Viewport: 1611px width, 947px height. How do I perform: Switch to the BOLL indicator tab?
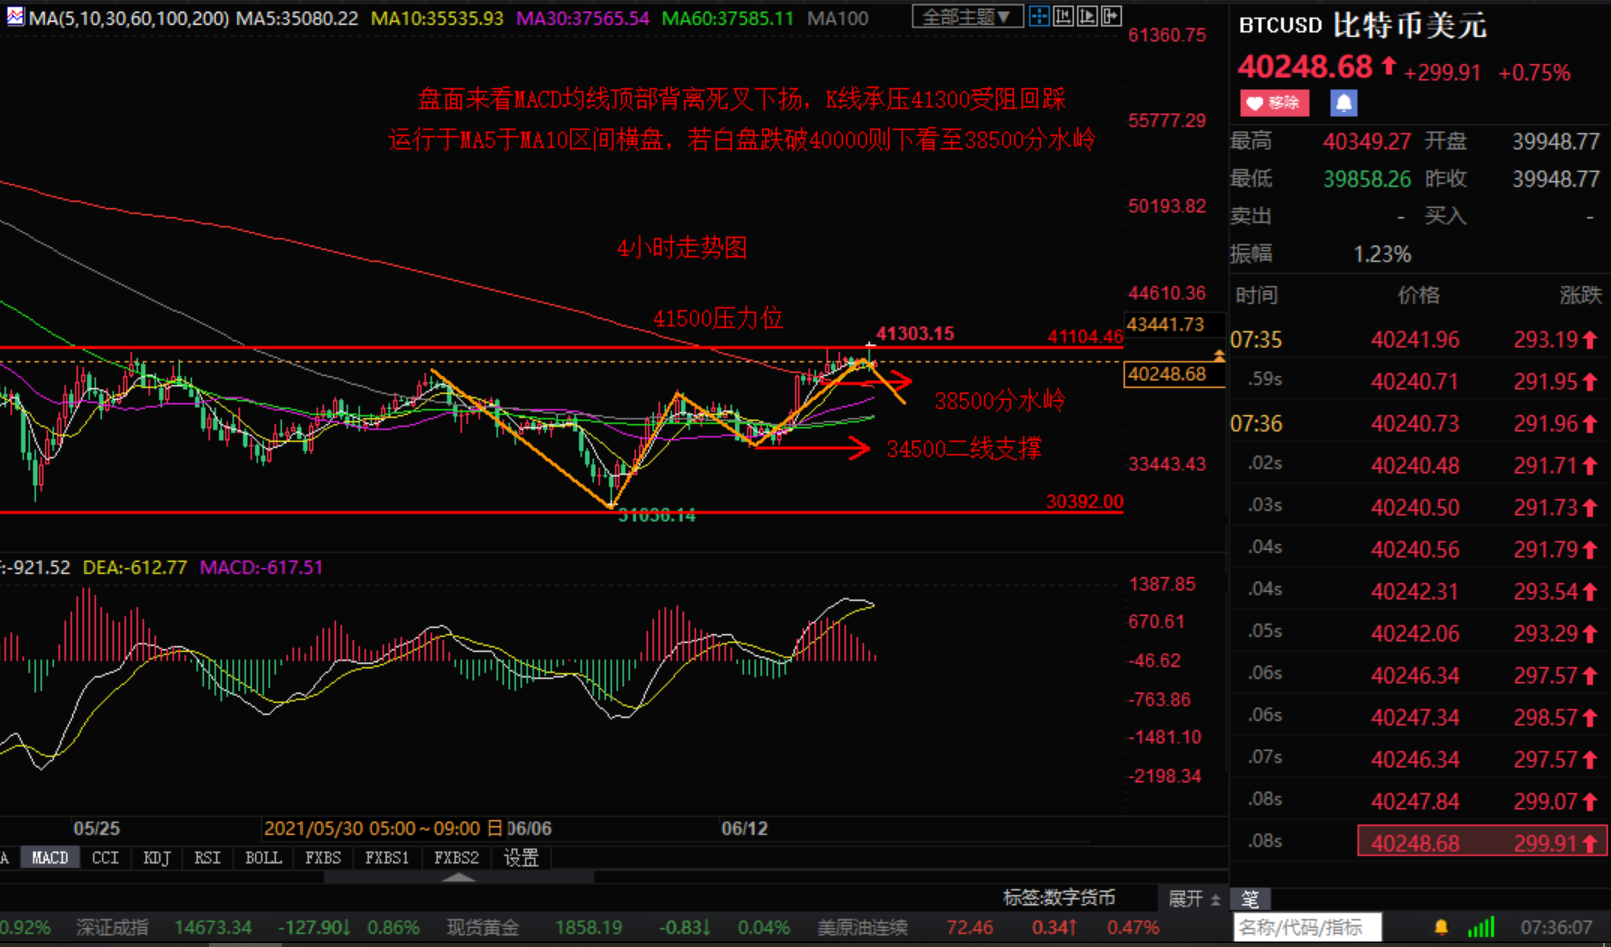pos(264,858)
